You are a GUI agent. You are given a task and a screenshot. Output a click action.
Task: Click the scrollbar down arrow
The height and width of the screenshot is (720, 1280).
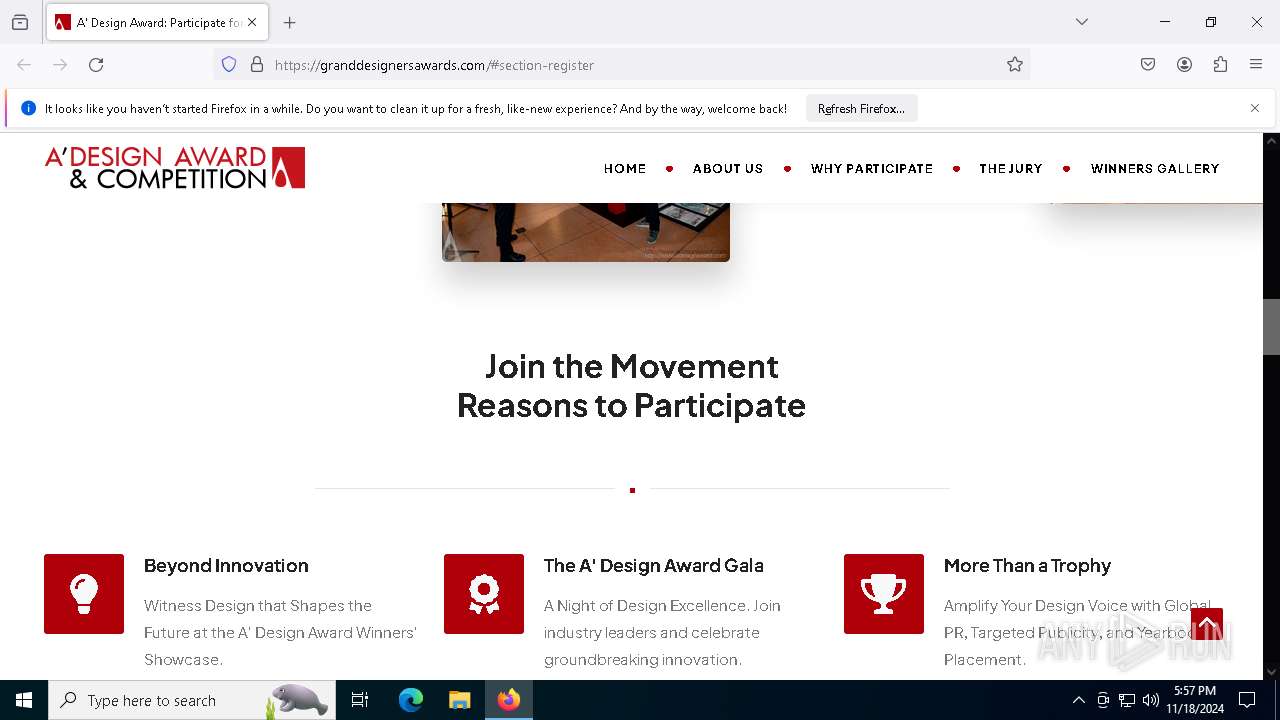coord(1271,672)
